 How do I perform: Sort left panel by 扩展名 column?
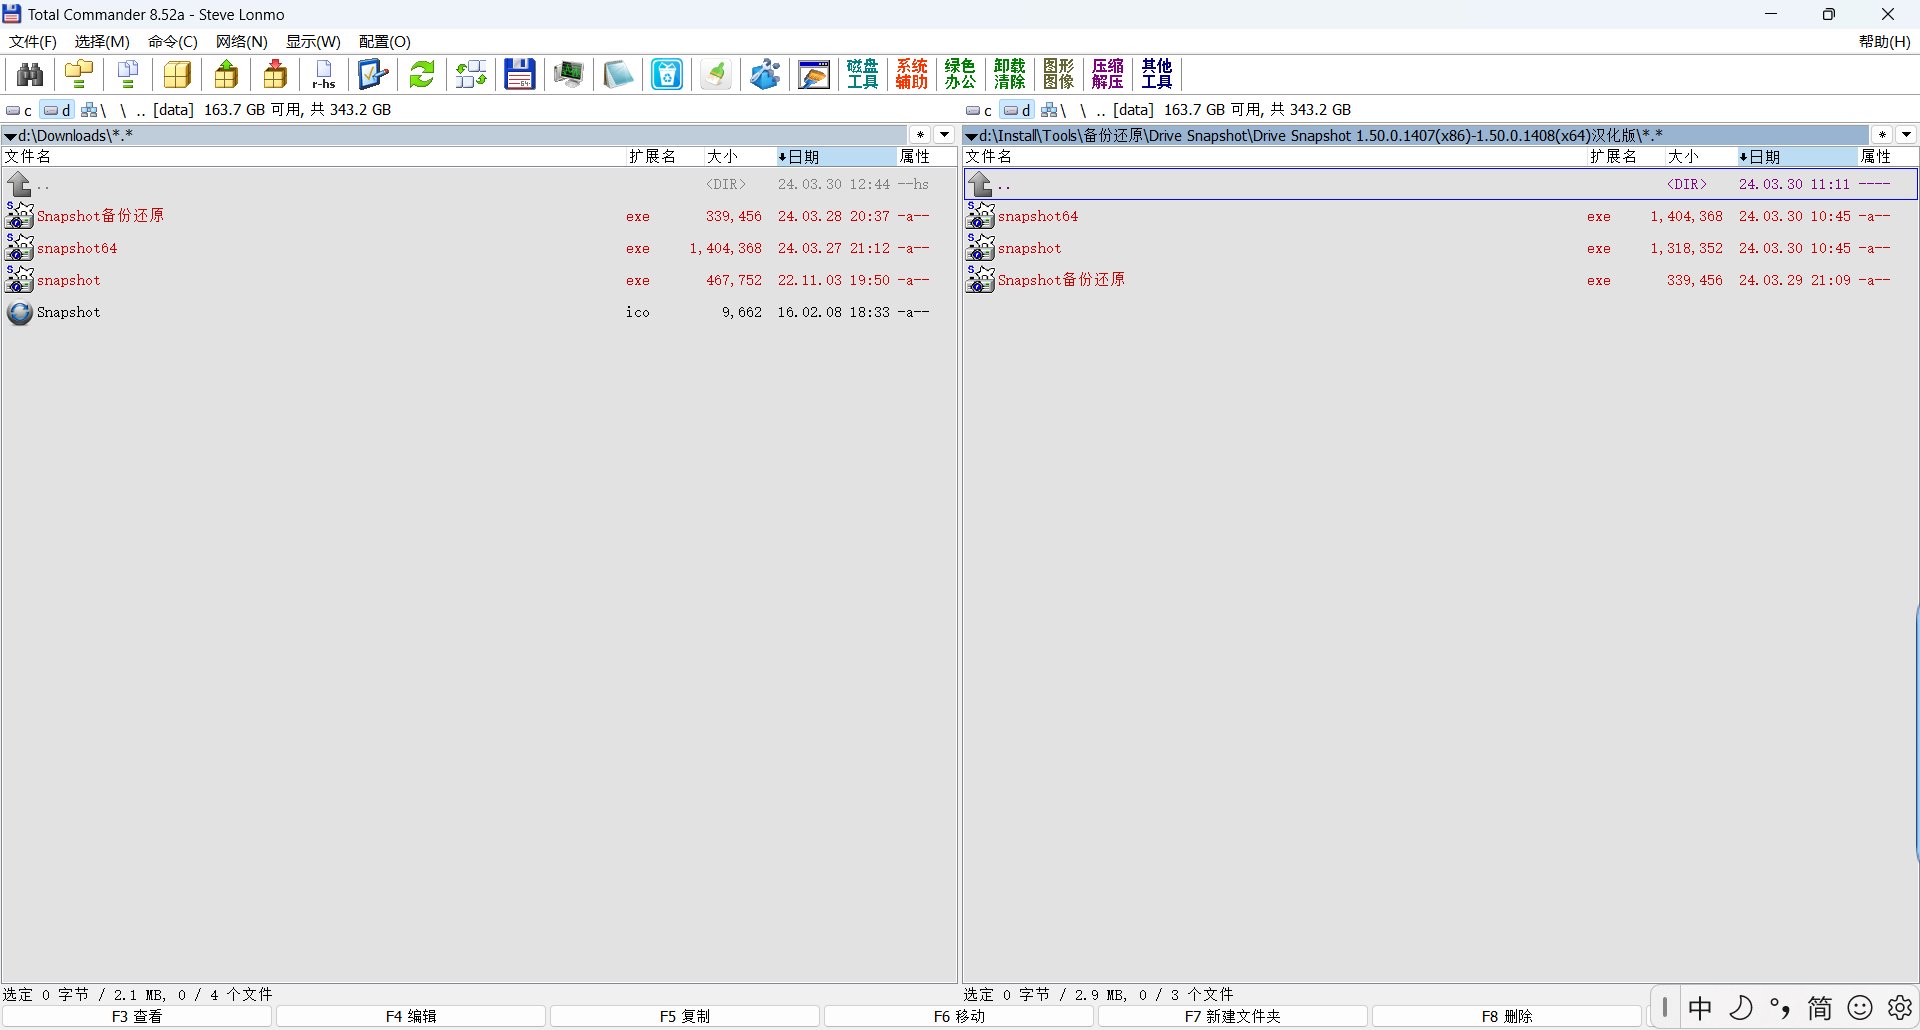664,157
